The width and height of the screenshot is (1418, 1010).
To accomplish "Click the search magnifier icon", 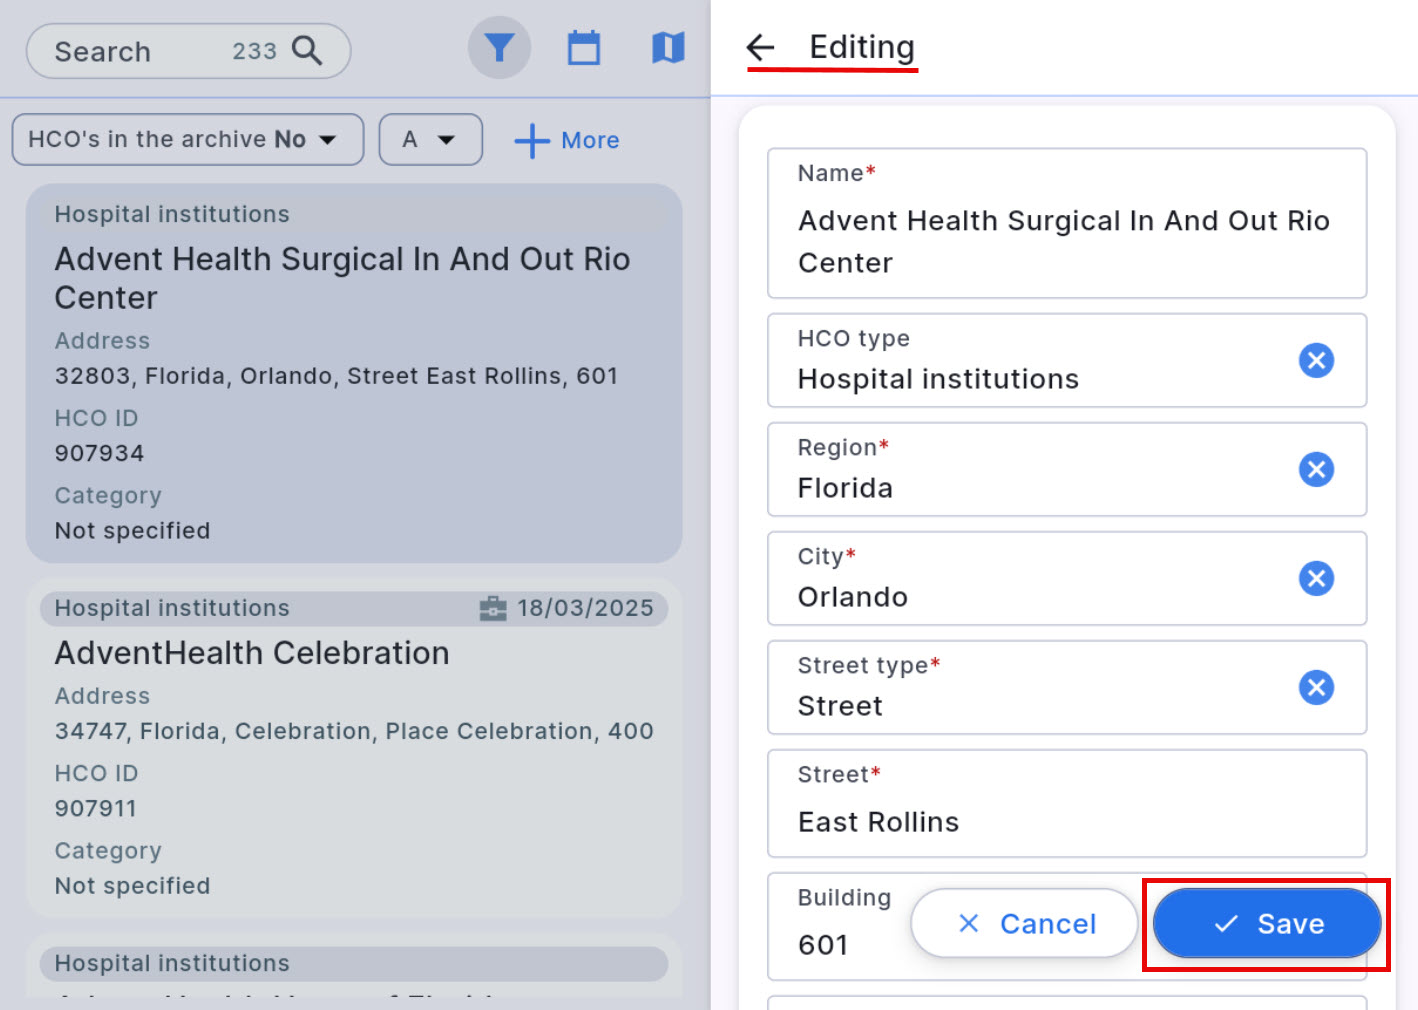I will tap(307, 50).
